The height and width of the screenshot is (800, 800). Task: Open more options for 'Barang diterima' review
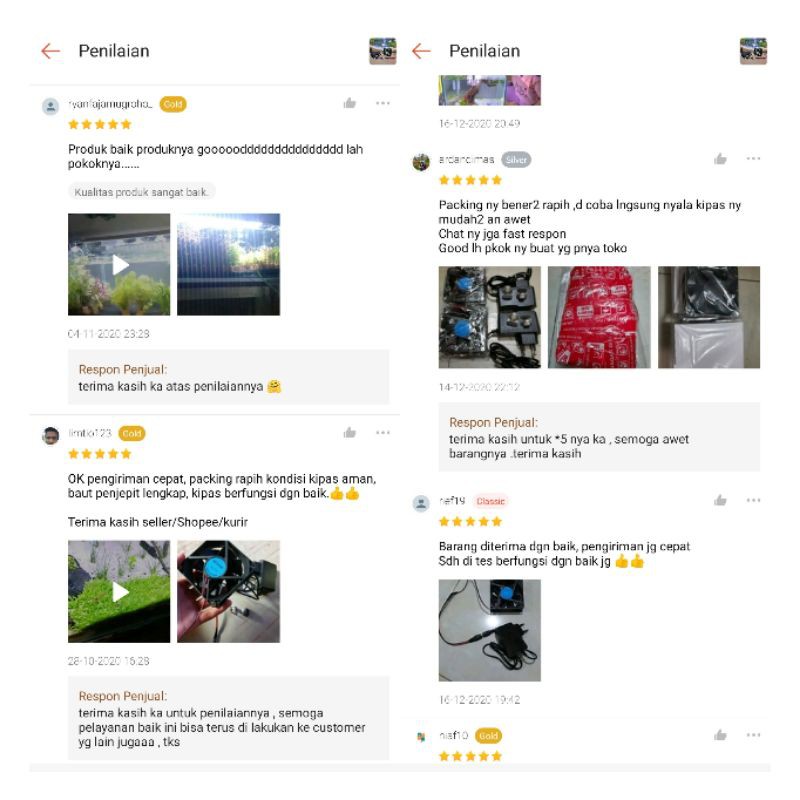pos(753,500)
